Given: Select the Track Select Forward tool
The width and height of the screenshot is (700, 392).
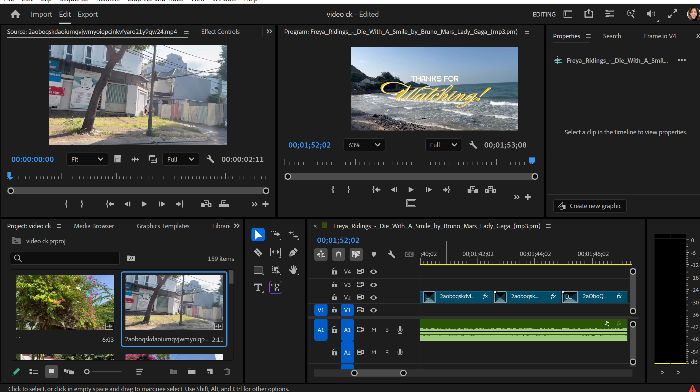Looking at the screenshot, I should [x=275, y=234].
